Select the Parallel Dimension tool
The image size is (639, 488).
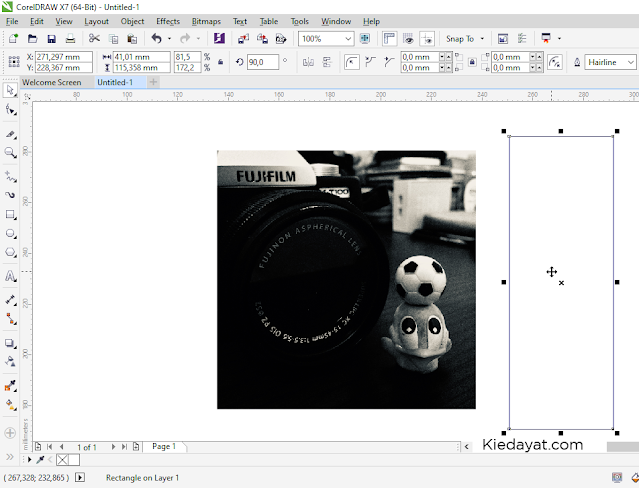(10, 300)
